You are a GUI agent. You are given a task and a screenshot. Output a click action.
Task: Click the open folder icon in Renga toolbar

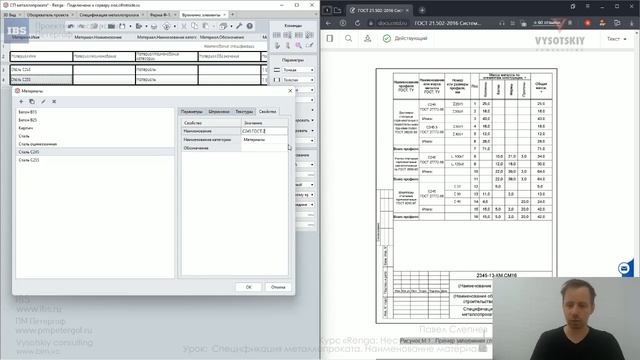111,26
